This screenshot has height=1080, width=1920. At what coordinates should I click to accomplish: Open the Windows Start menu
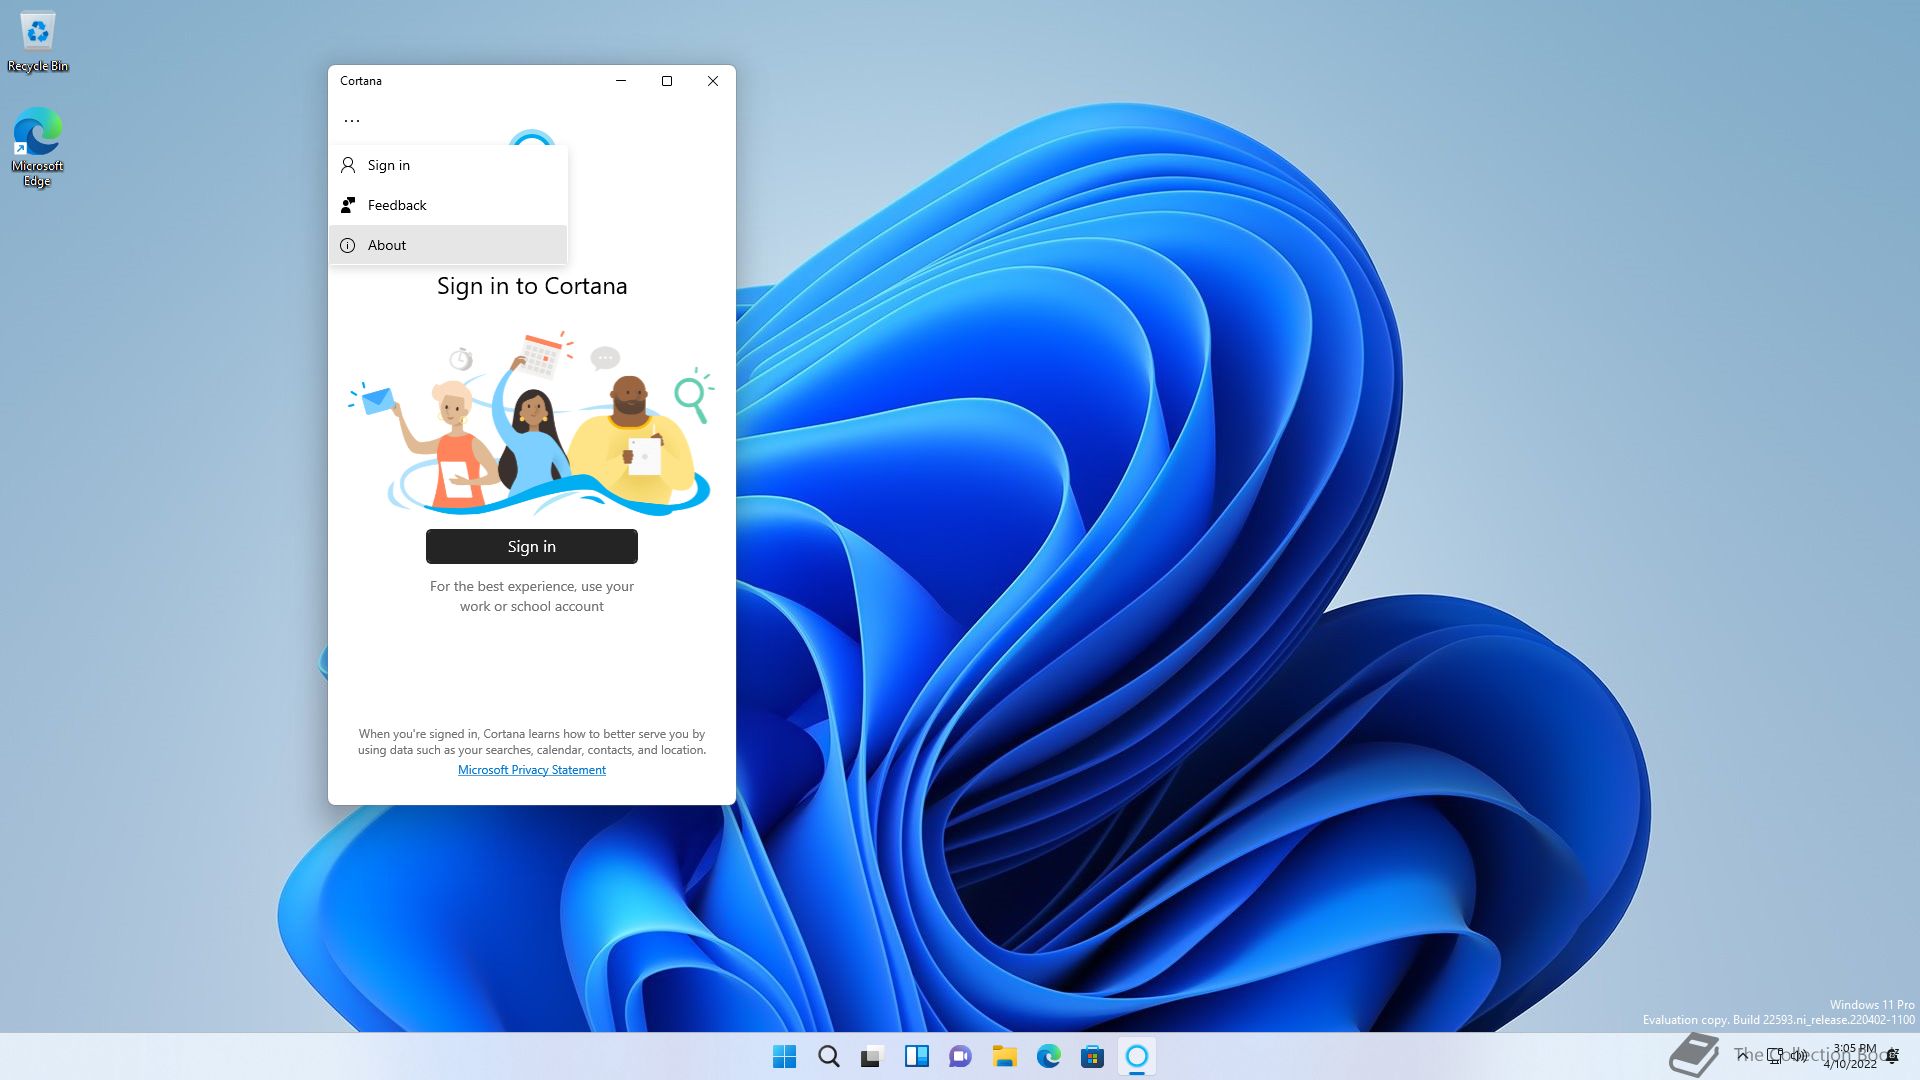pyautogui.click(x=785, y=1056)
